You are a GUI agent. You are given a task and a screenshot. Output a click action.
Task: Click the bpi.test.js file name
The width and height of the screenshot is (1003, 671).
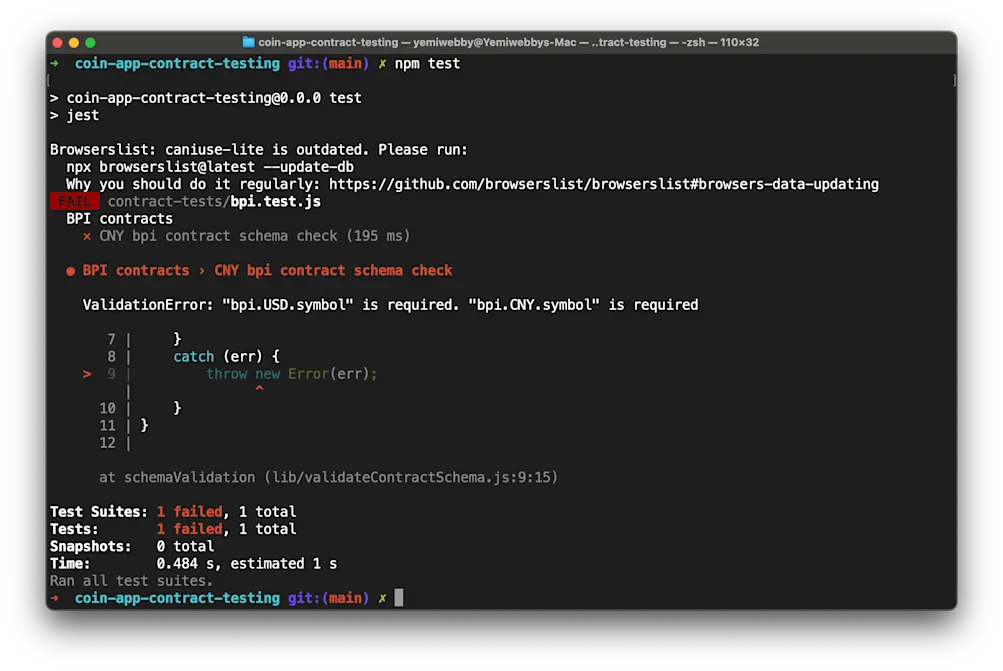276,201
